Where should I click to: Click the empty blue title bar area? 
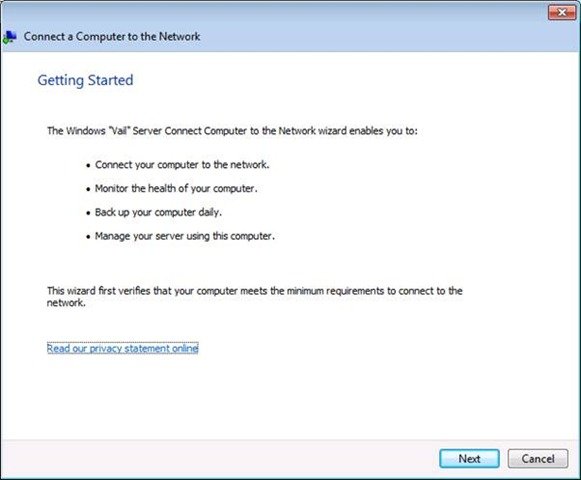click(x=371, y=36)
